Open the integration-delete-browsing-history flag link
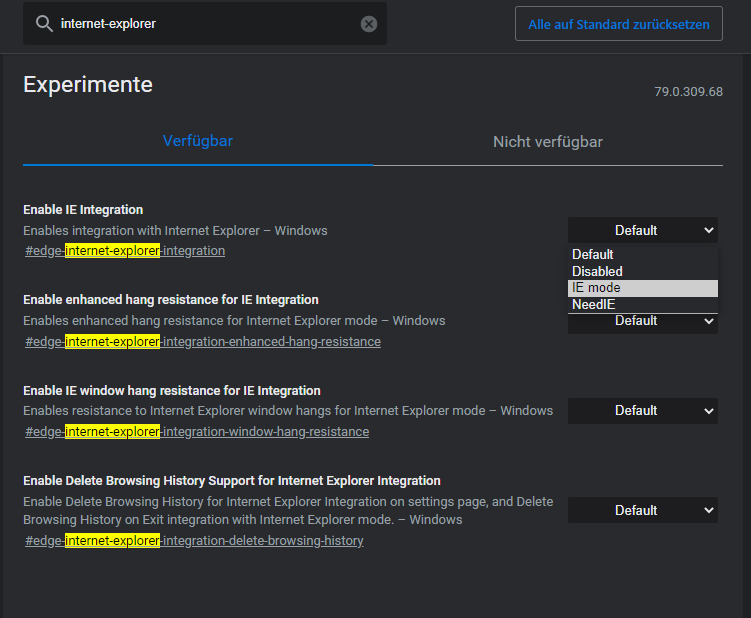This screenshot has height=618, width=751. [194, 541]
